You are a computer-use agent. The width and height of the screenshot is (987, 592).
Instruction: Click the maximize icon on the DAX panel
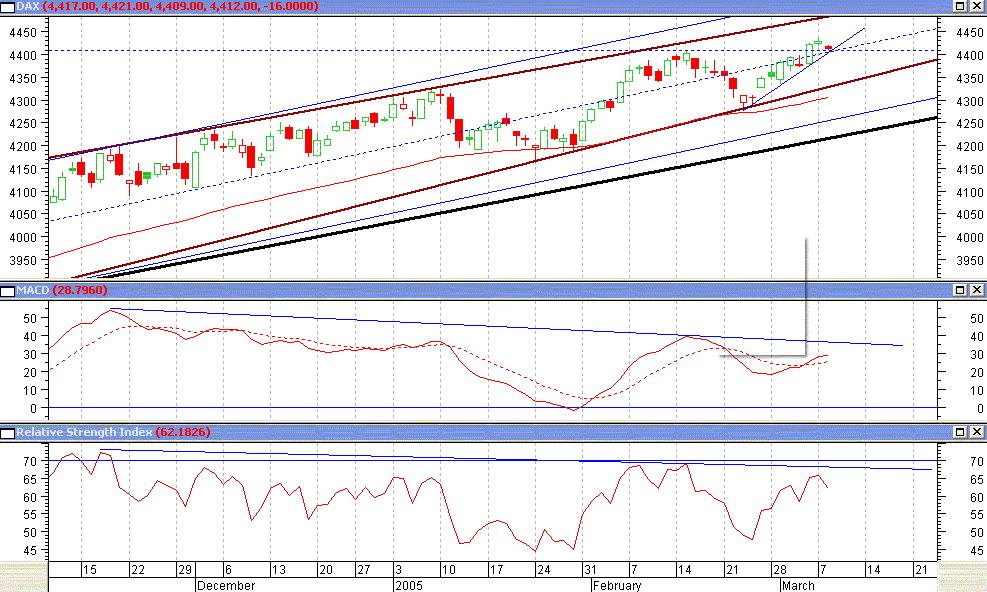961,7
